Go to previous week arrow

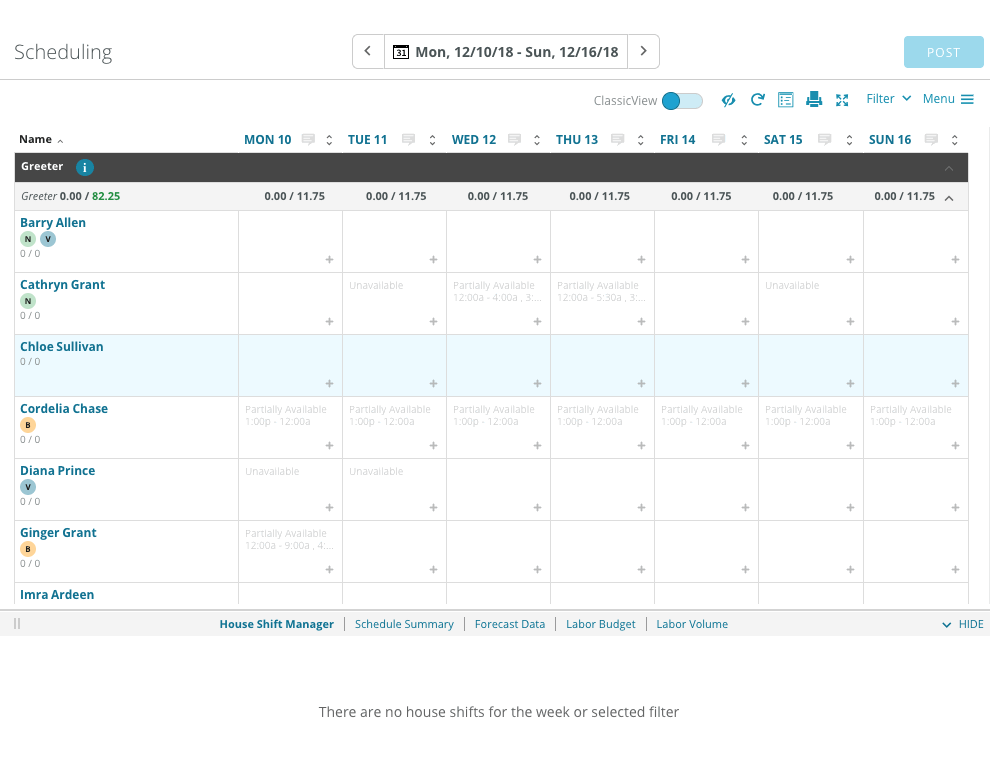tap(368, 52)
